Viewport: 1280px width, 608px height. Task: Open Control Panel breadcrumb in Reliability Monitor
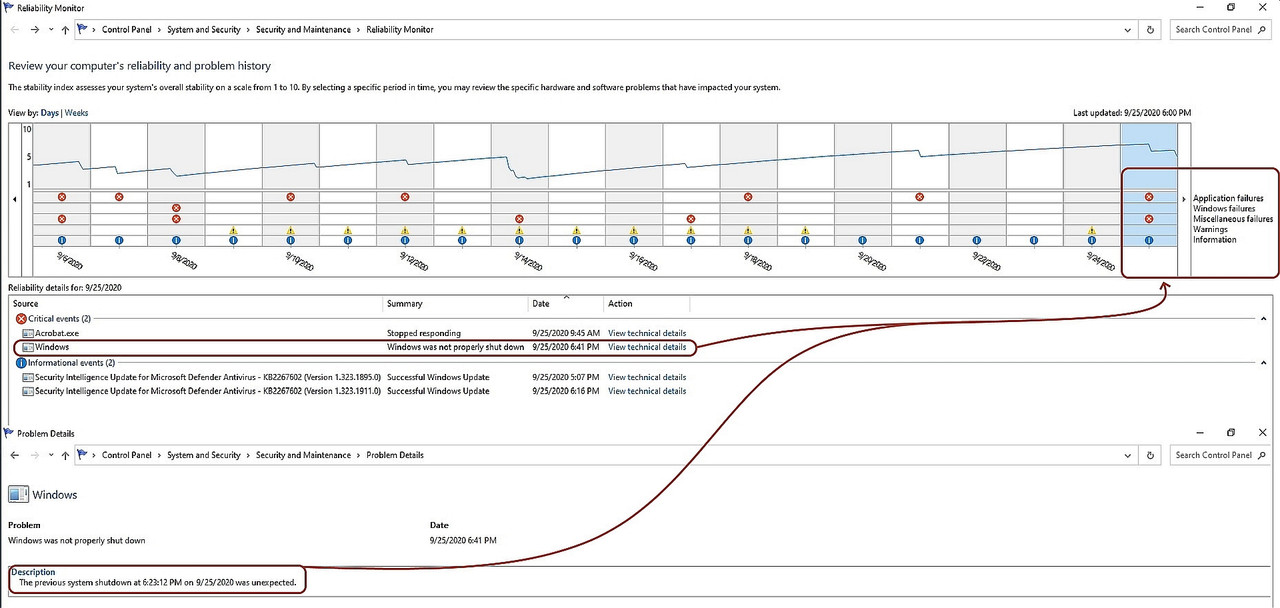[x=127, y=30]
